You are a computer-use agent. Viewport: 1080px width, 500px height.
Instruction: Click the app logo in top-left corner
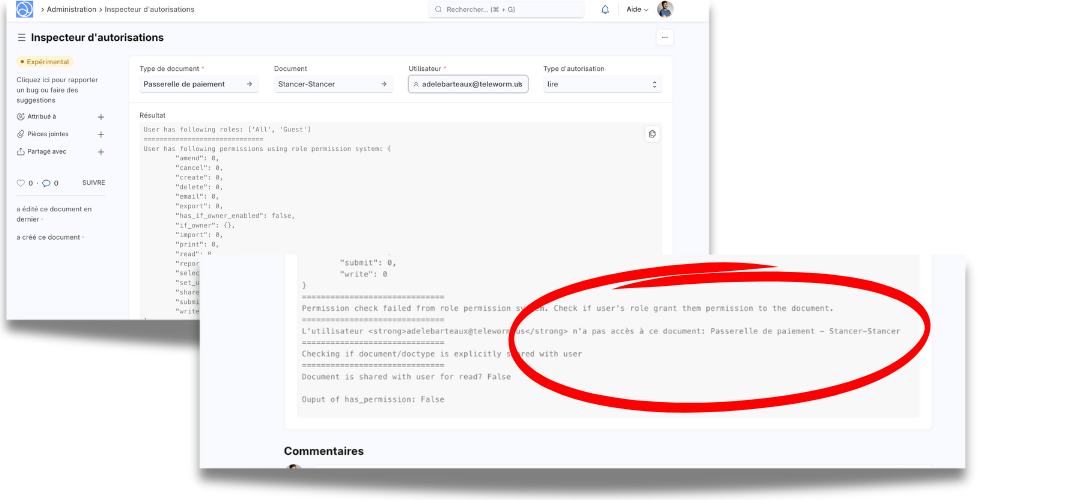[24, 9]
